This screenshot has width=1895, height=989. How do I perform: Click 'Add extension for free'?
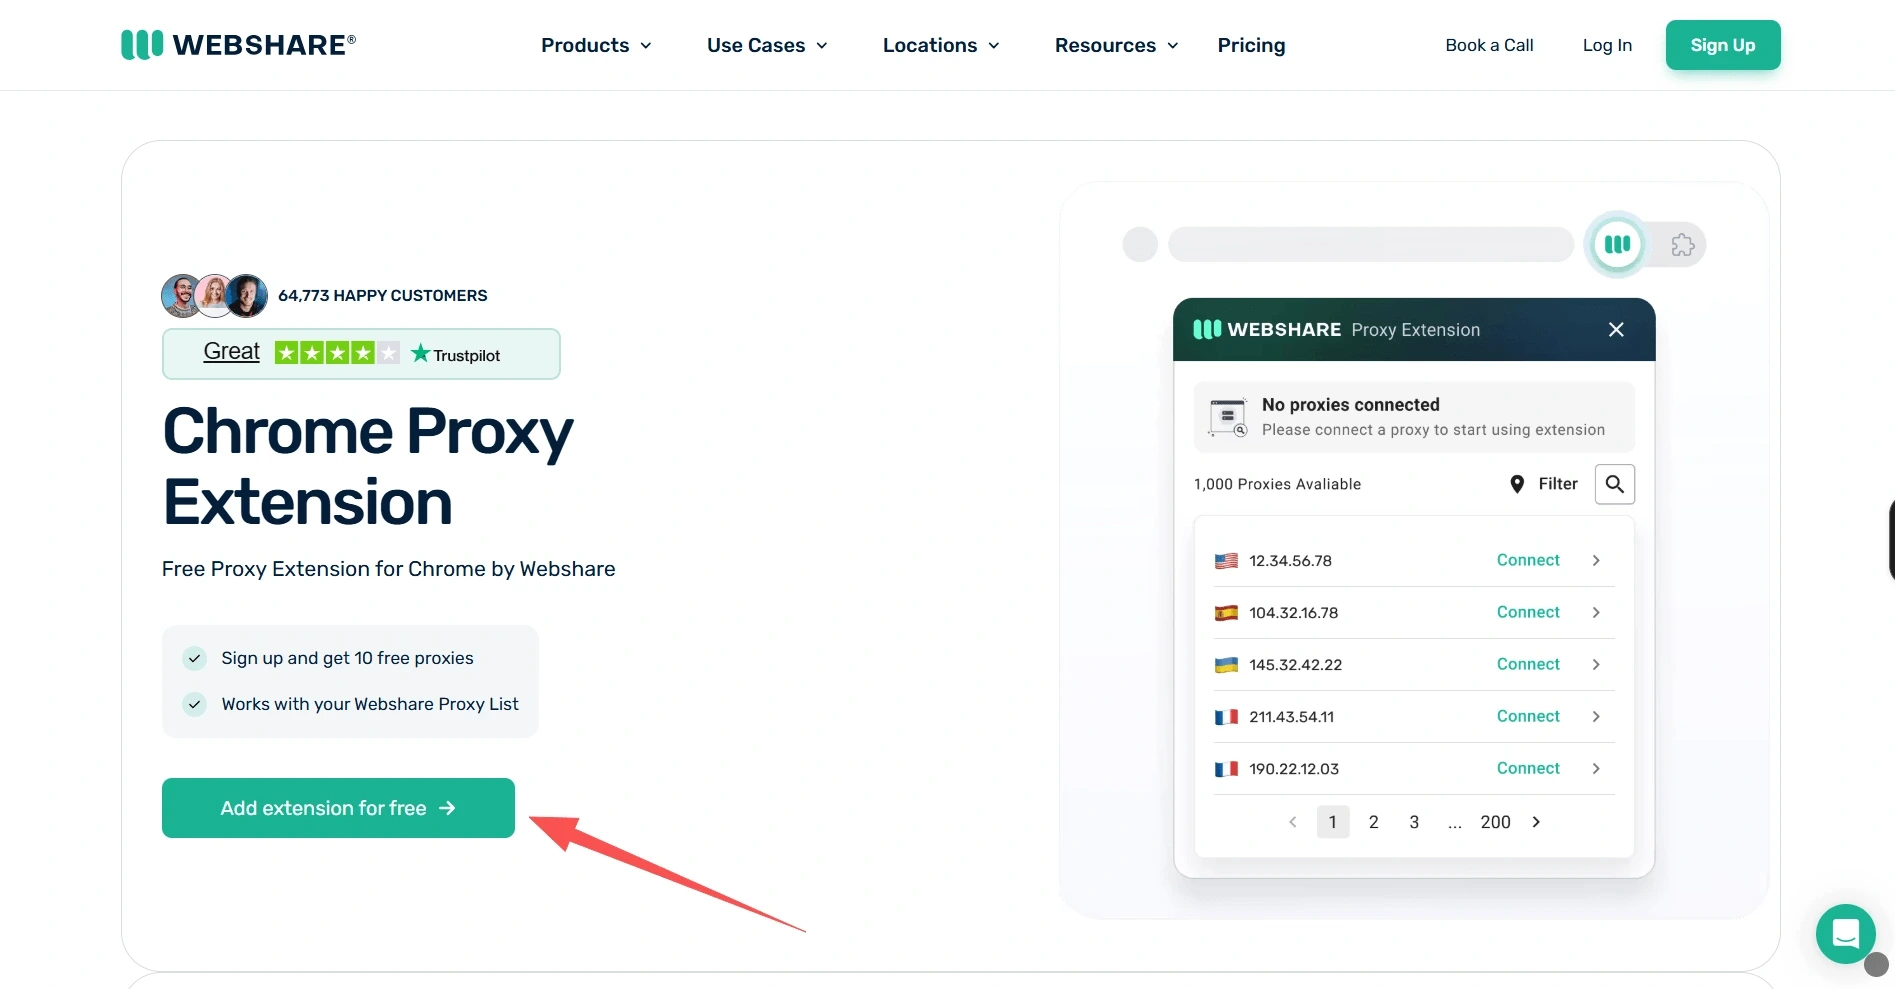(337, 808)
